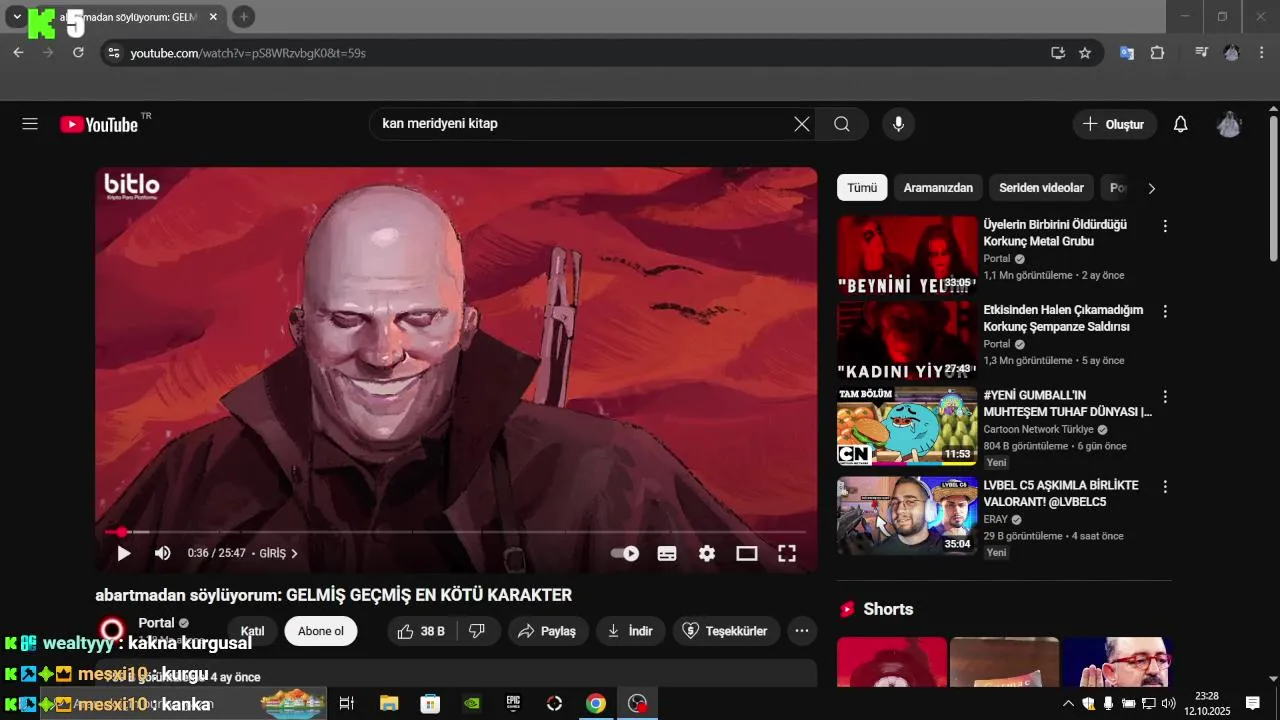Open the LVBEL C5 Valorant video thumbnail

(x=907, y=516)
